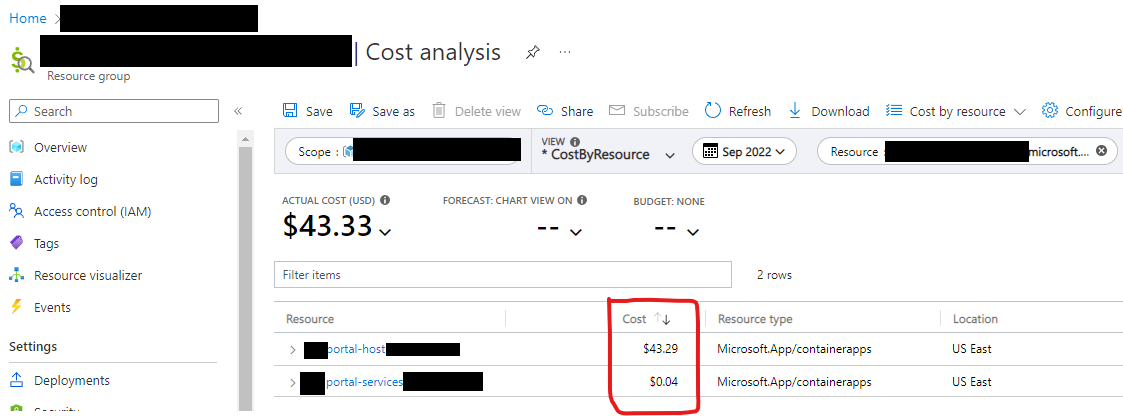1123x416 pixels.
Task: Expand the portal-services resource row
Action: 292,382
